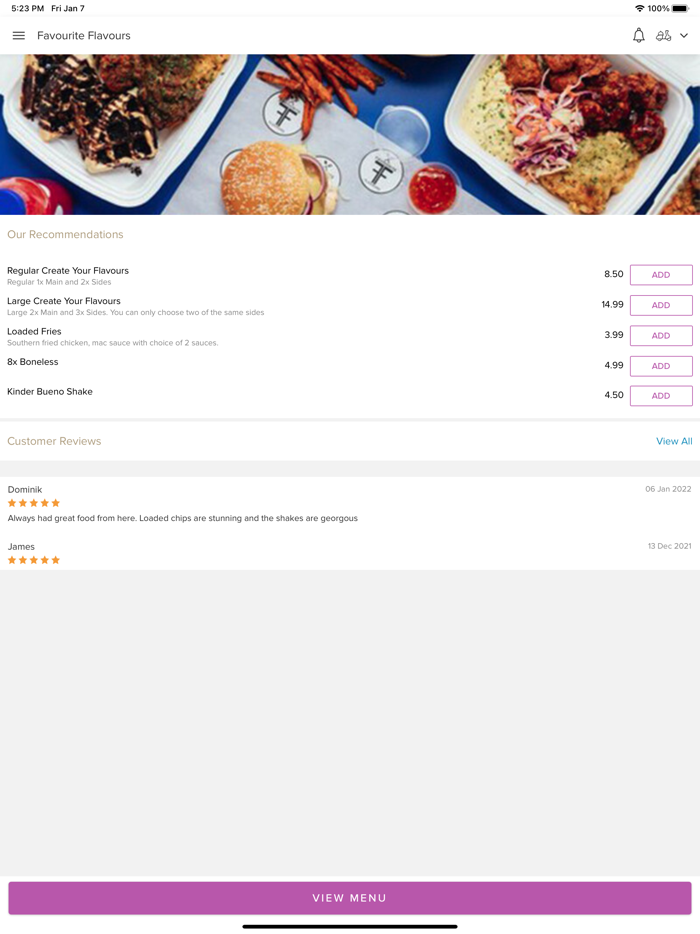
Task: Open View All customer reviews
Action: (x=673, y=441)
